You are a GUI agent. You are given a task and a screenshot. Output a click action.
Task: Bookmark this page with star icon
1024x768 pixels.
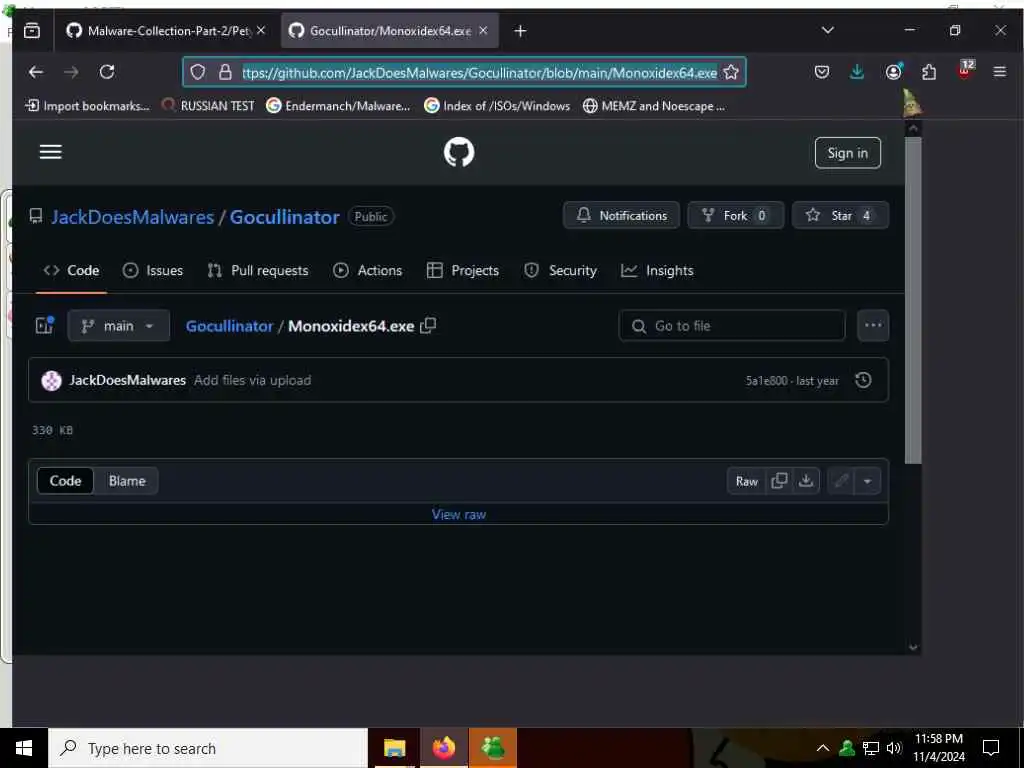[731, 72]
